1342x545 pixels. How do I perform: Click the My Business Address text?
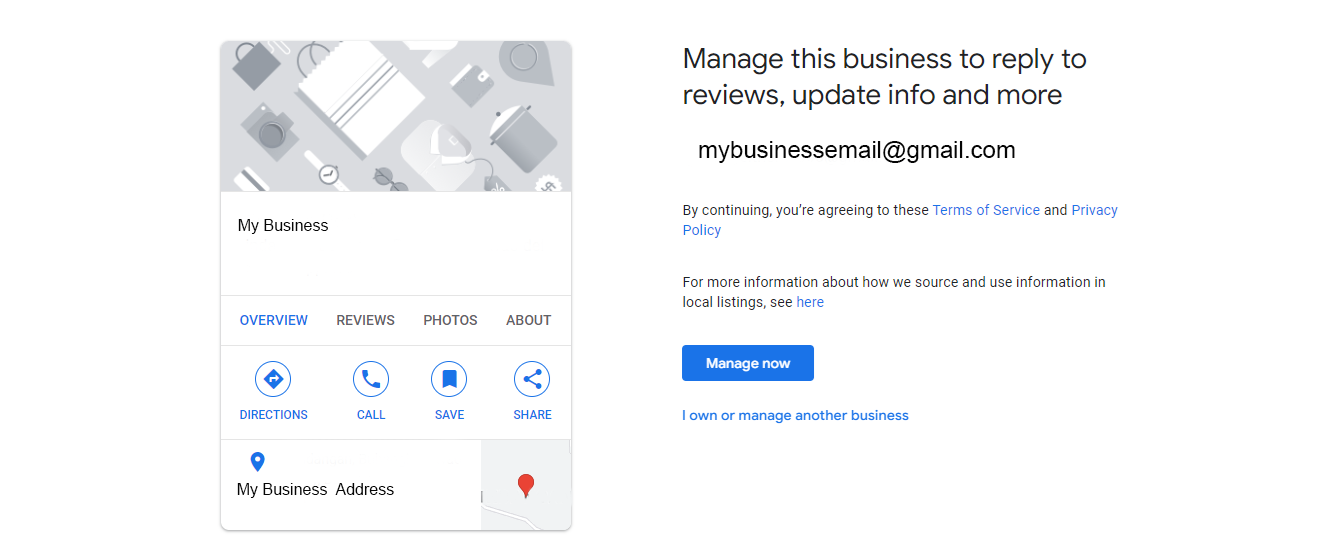pyautogui.click(x=315, y=490)
